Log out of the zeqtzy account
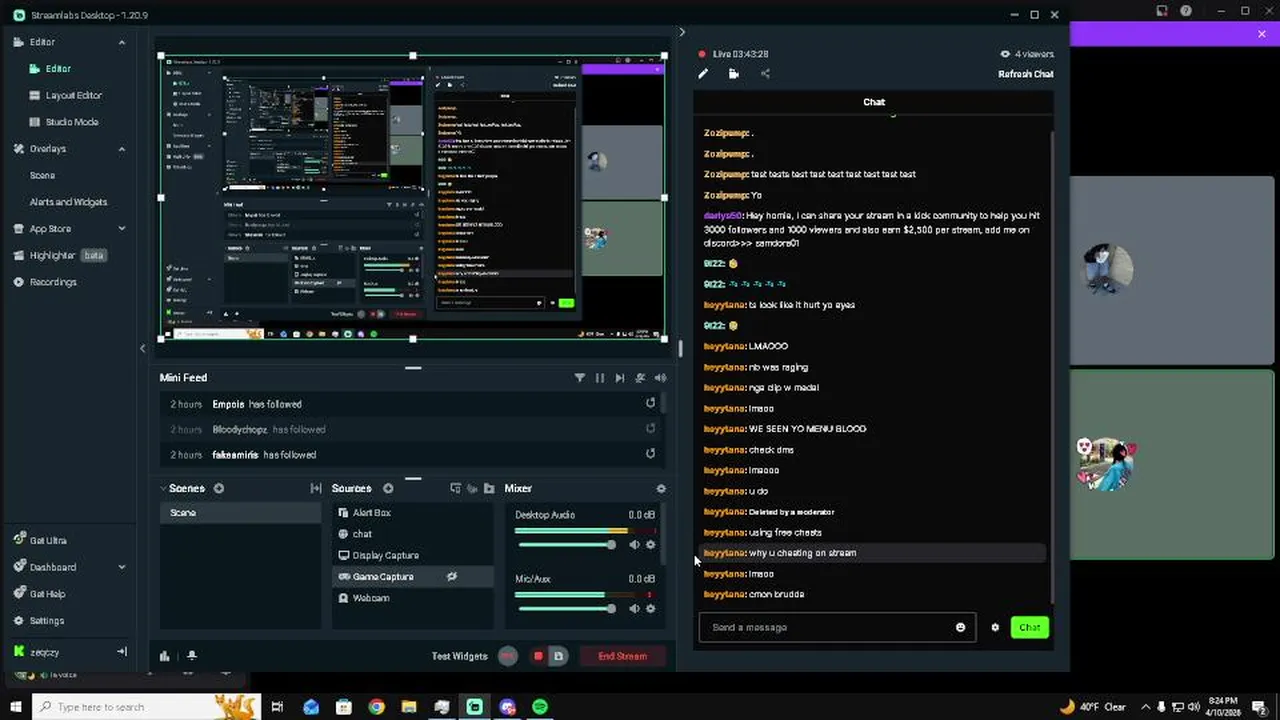Image resolution: width=1280 pixels, height=720 pixels. [x=122, y=652]
